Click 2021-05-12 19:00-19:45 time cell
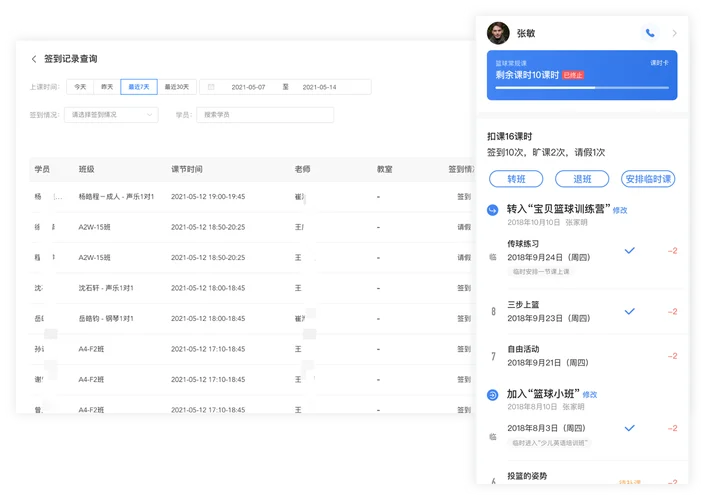 click(x=208, y=197)
